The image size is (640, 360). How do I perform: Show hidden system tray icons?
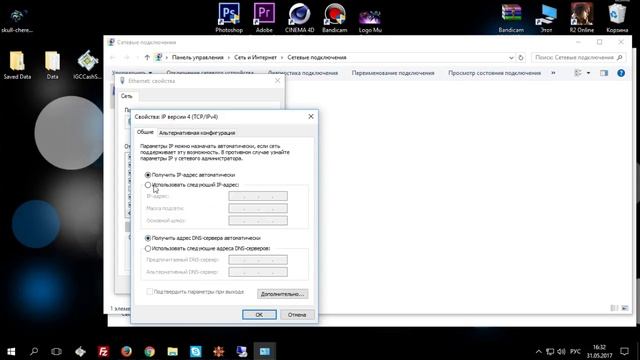click(x=538, y=351)
